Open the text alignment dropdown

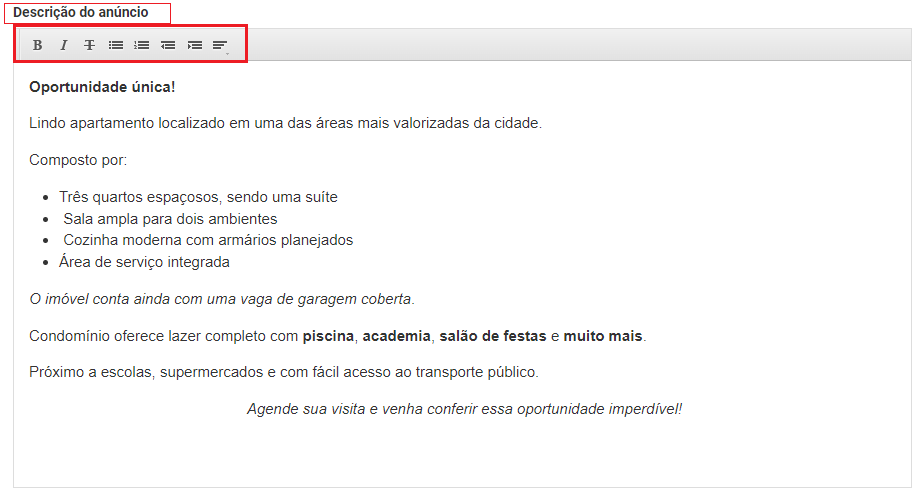[221, 45]
